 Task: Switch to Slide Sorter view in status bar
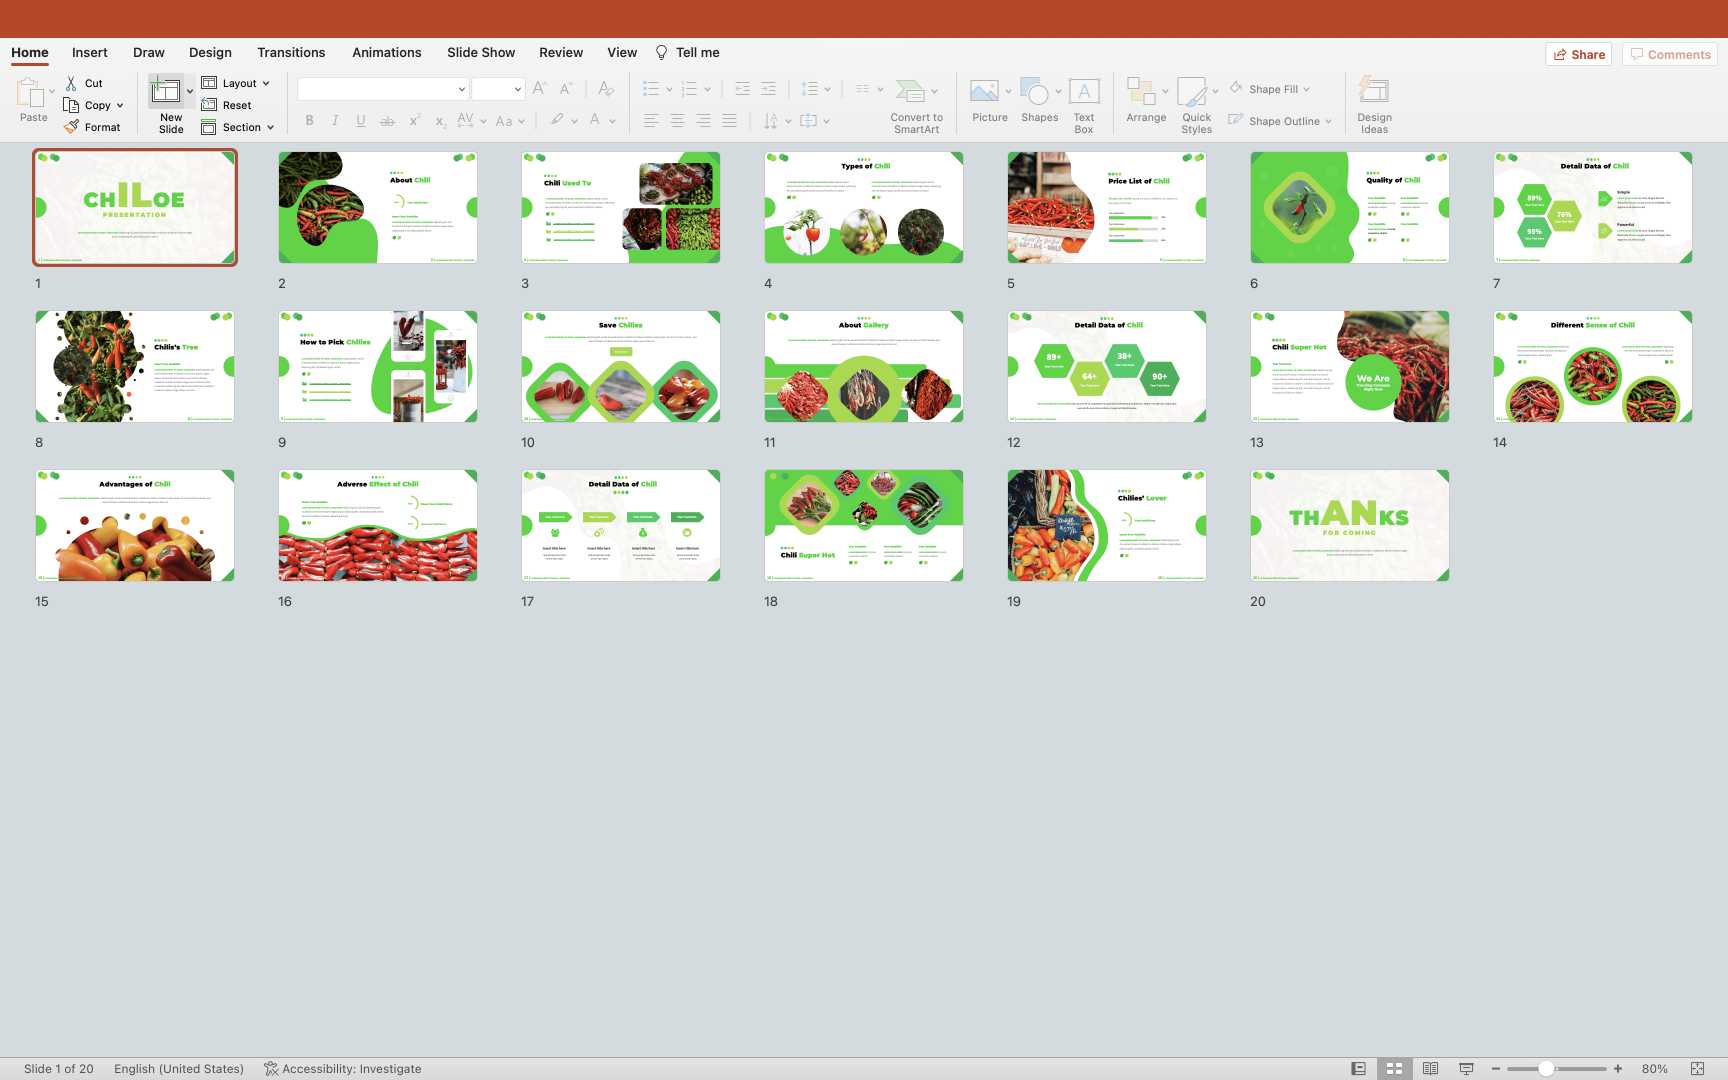[x=1394, y=1069]
